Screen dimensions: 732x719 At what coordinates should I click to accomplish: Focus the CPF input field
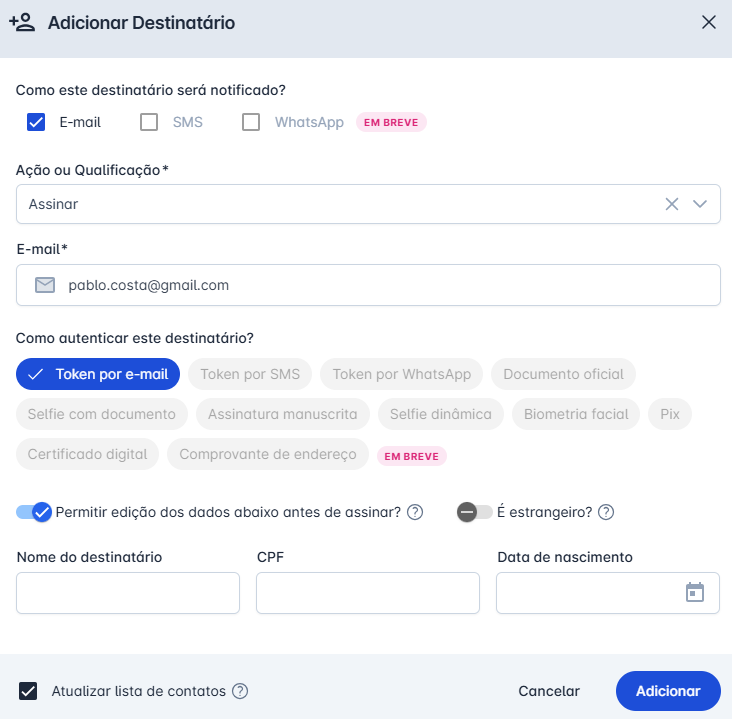click(x=368, y=593)
